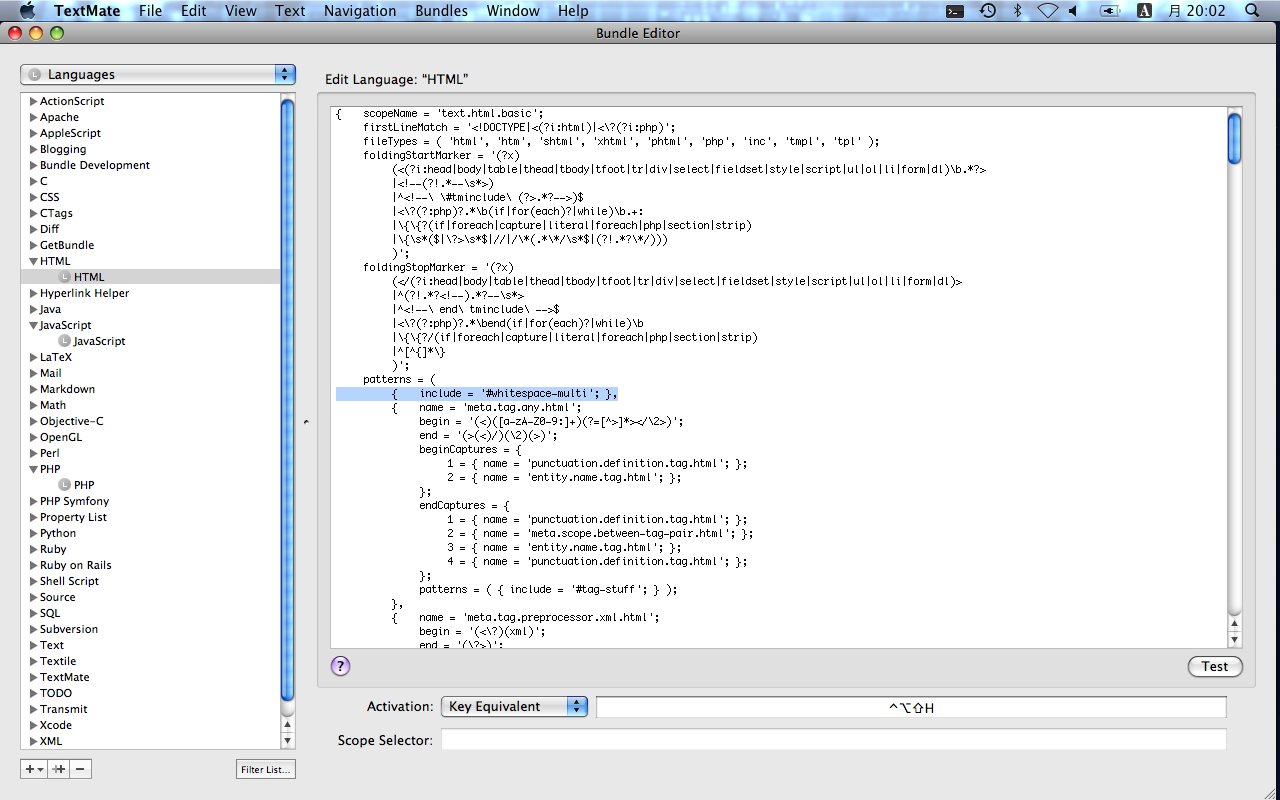Open Spotlight search in menu bar
This screenshot has height=800, width=1280.
1252,11
